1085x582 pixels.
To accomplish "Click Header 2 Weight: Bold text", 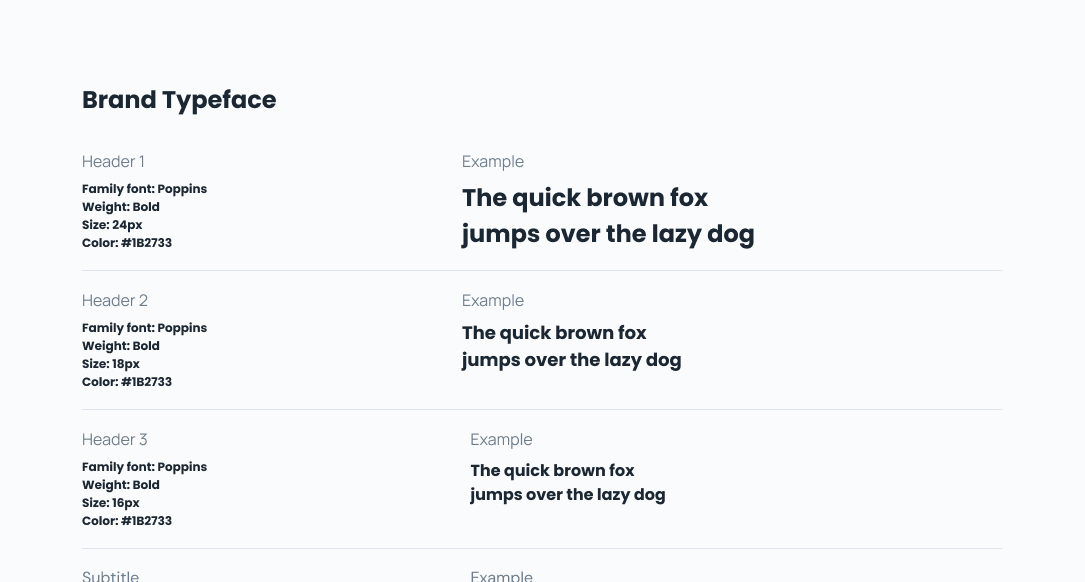I will (x=121, y=346).
